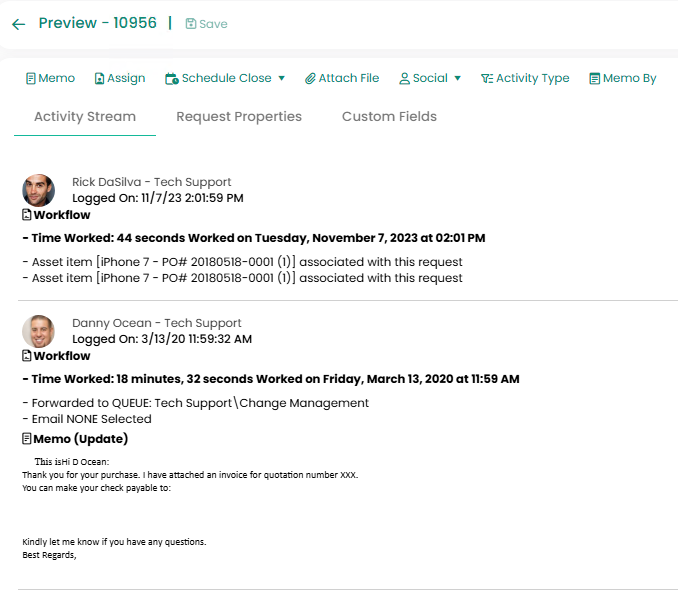This screenshot has width=678, height=594.
Task: Click the Workflow icon under Danny Ocean
Action: pos(27,356)
